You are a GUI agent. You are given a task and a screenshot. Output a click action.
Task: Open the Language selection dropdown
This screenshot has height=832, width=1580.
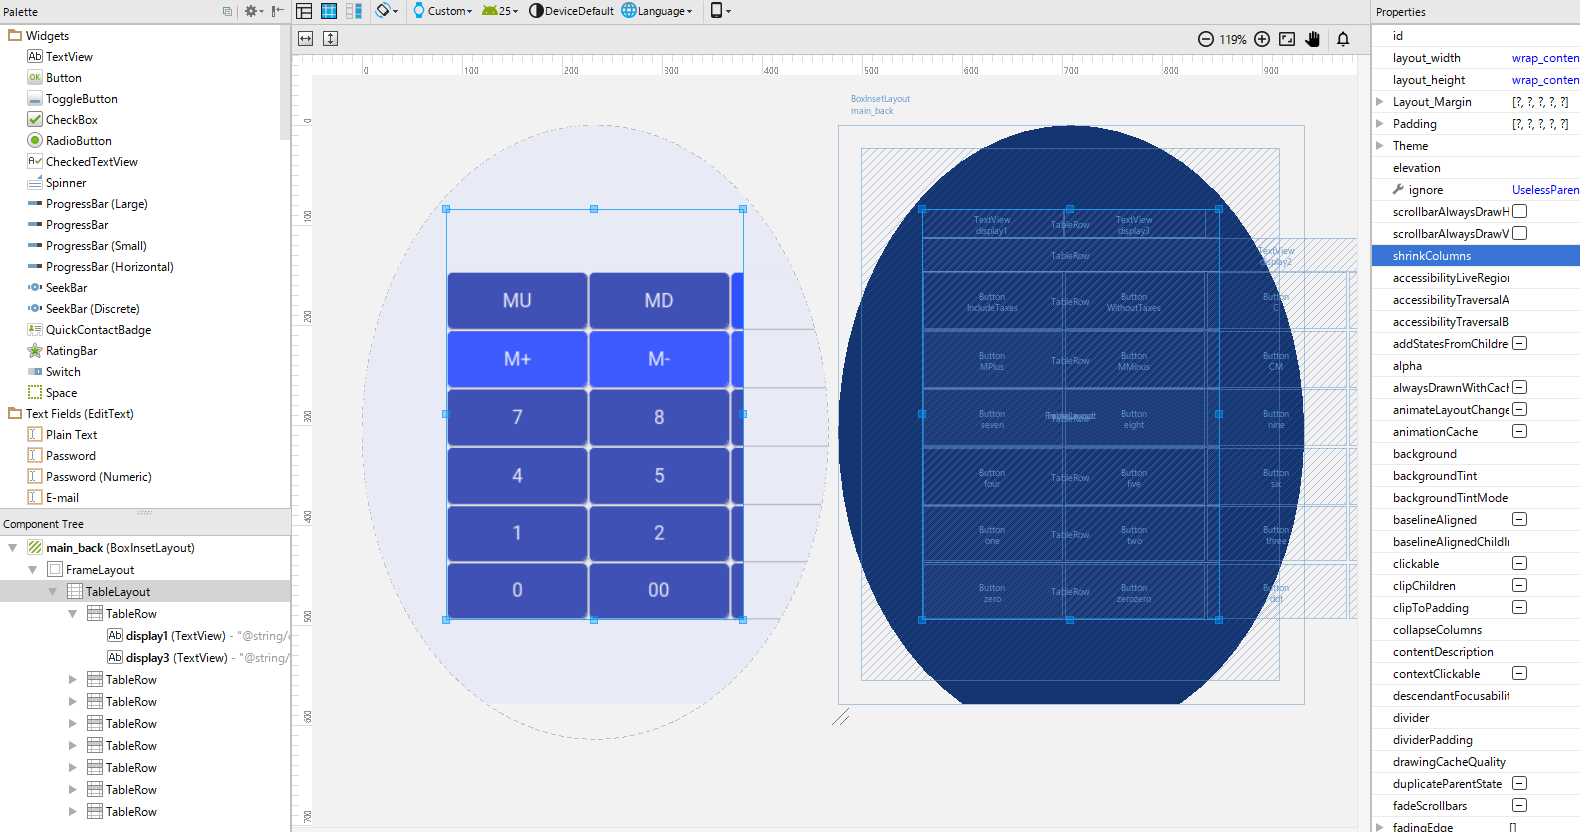pyautogui.click(x=657, y=11)
